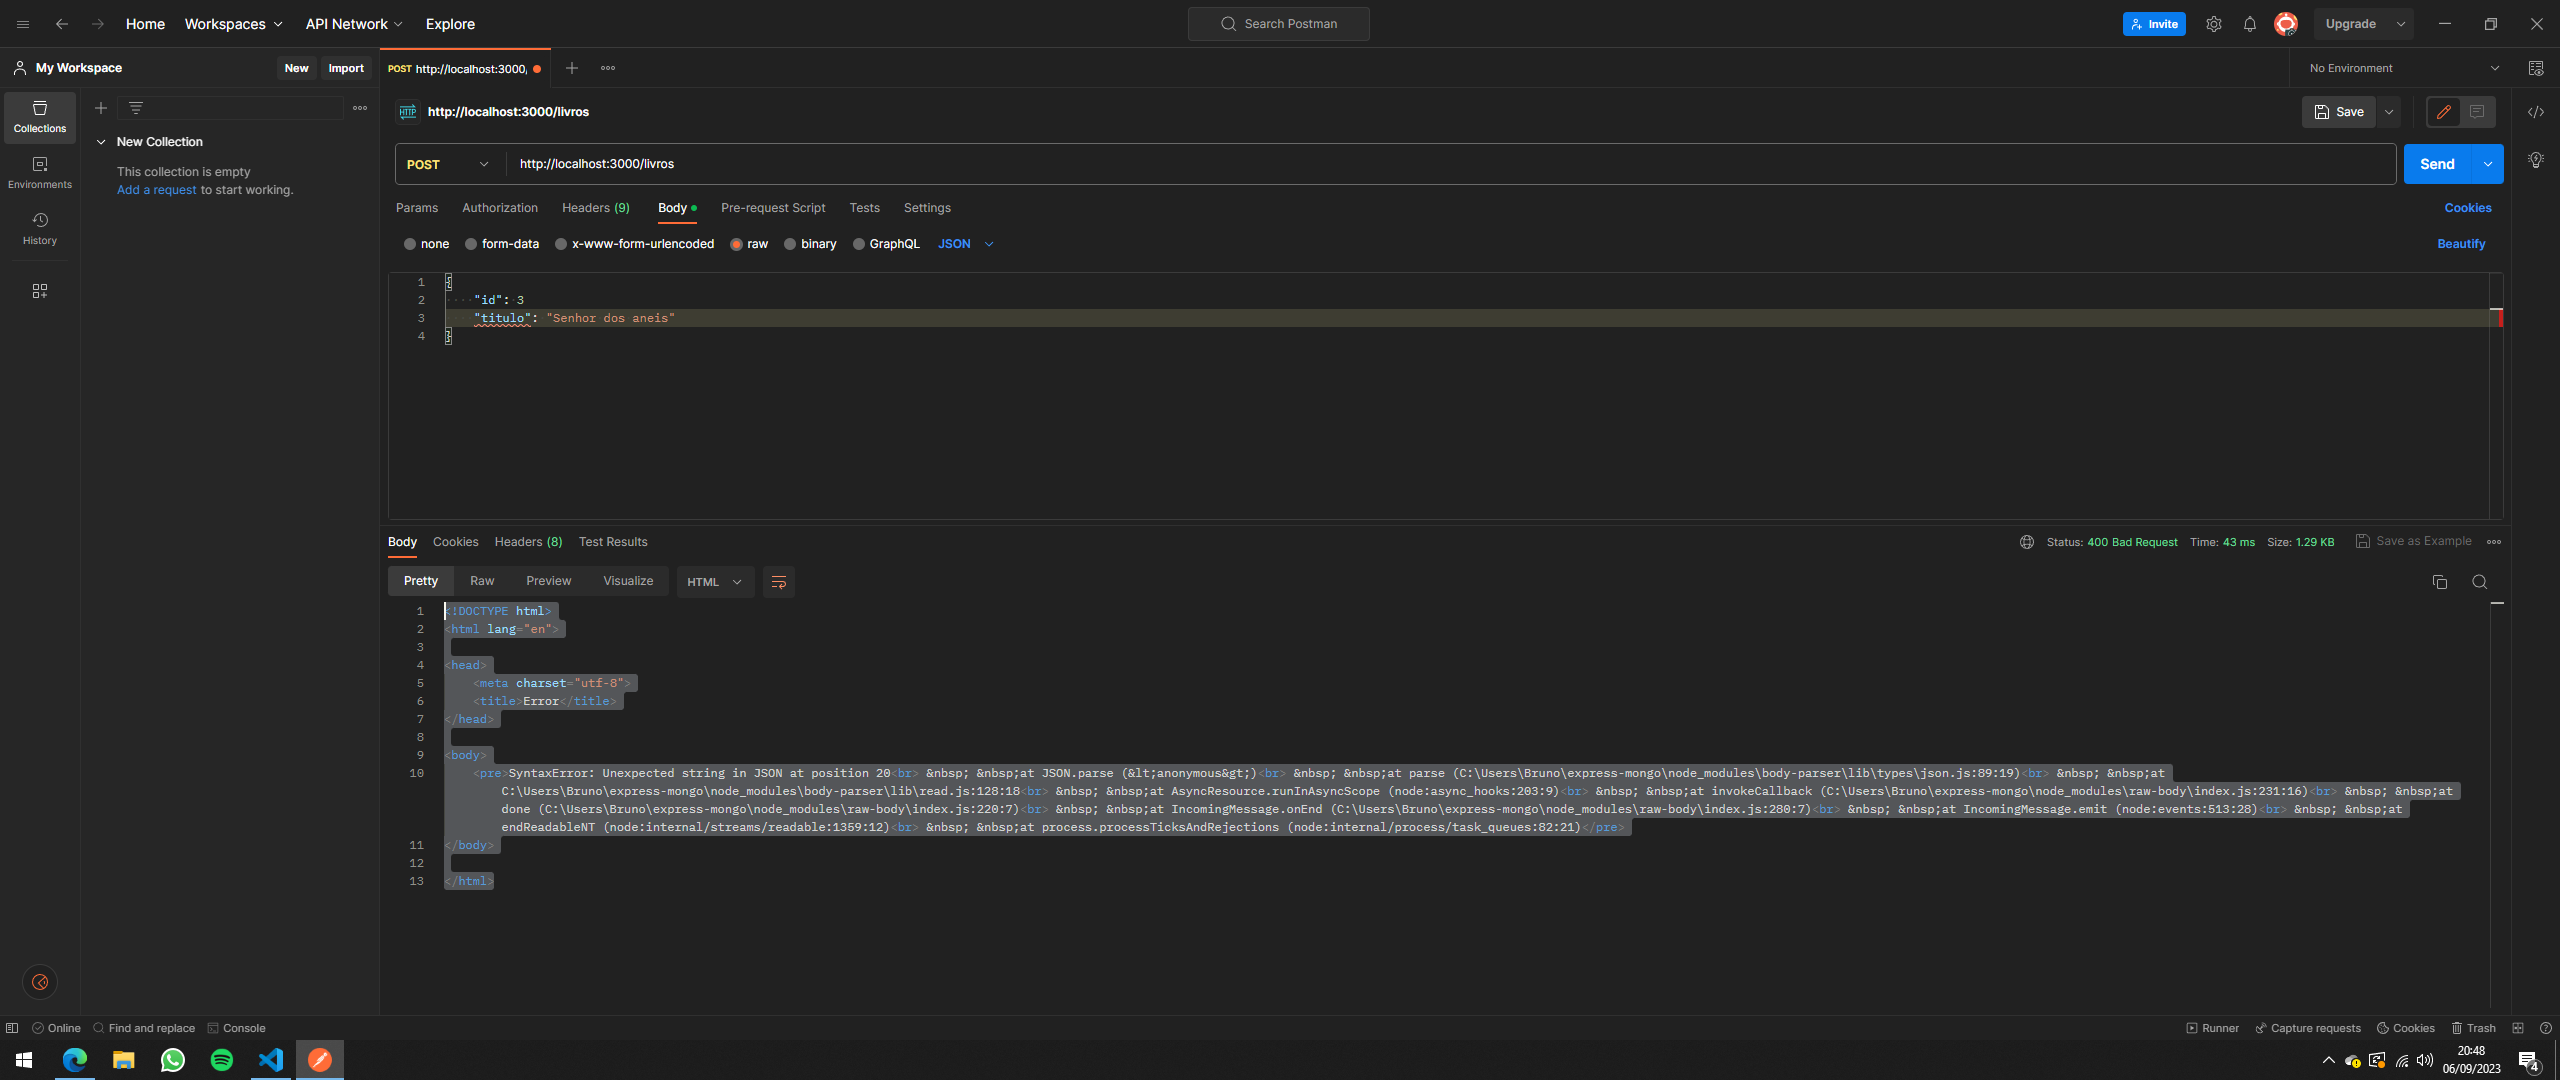Add a new request tab with plus
2560x1080 pixels.
[572, 68]
